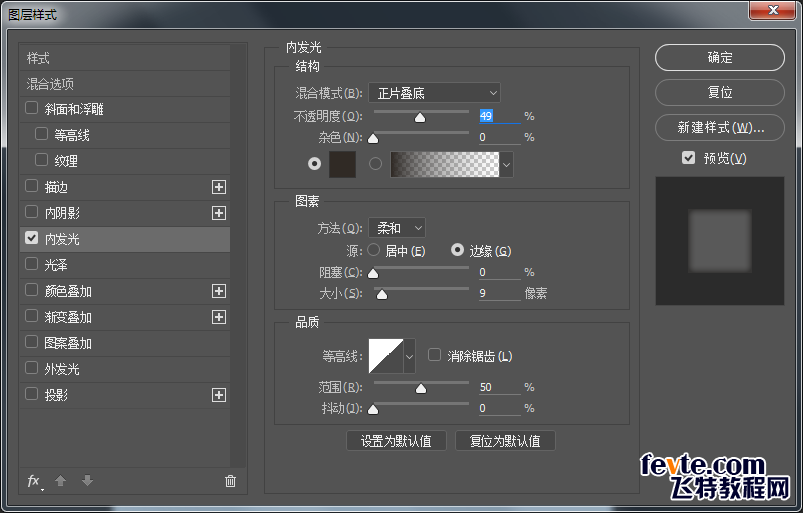Enable the 纹理 checkbox
This screenshot has width=803, height=513.
[x=41, y=160]
